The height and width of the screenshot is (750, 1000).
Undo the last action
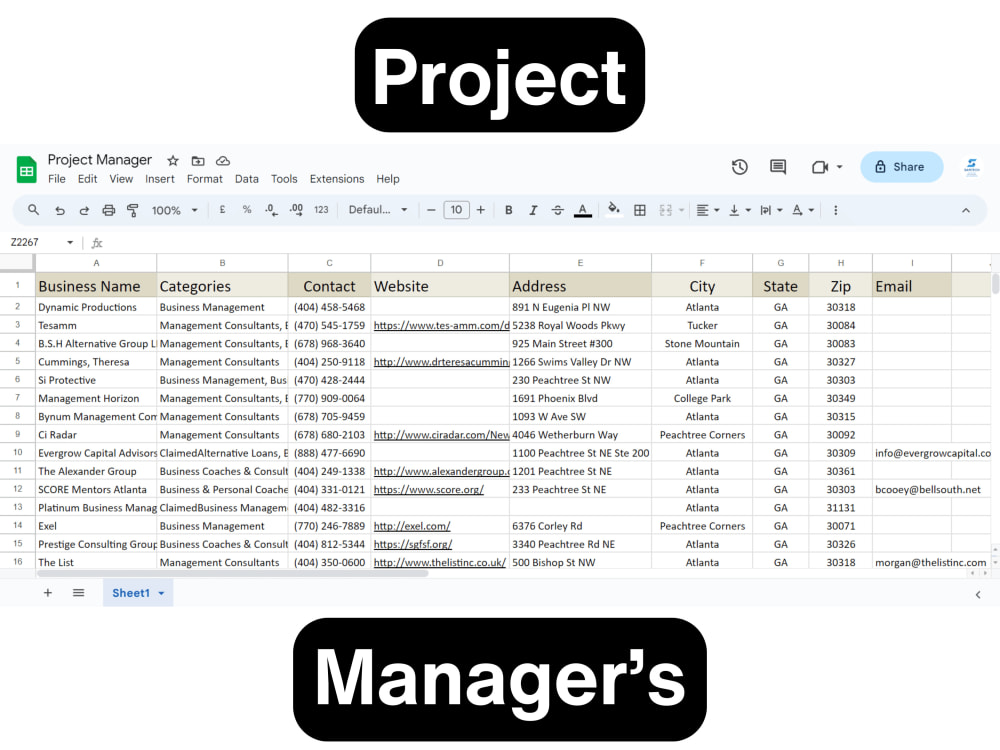[59, 210]
